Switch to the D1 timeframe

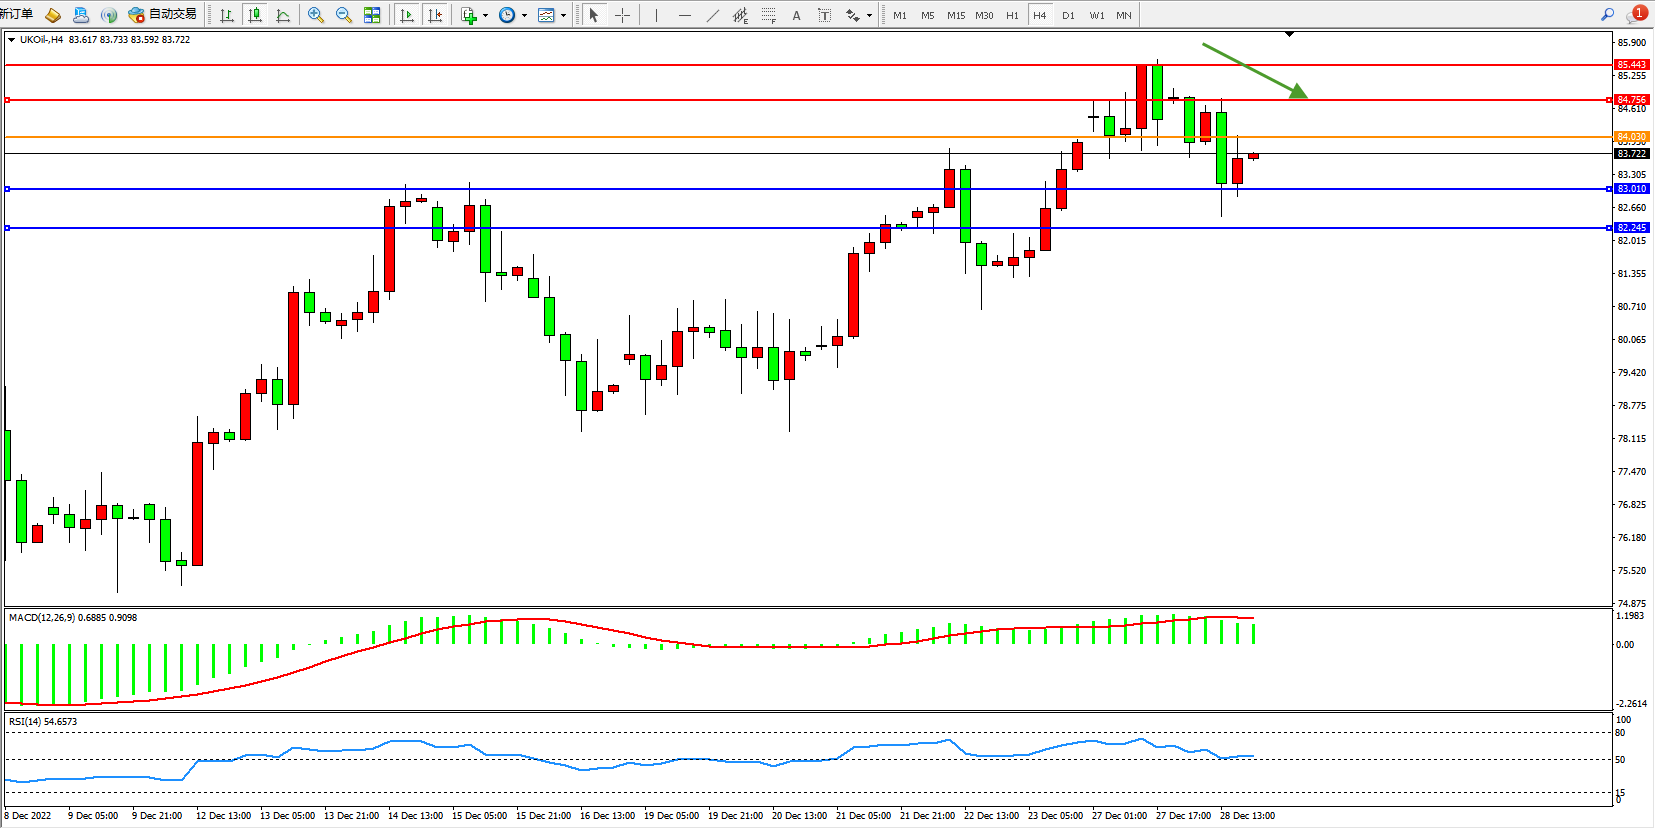point(1068,15)
